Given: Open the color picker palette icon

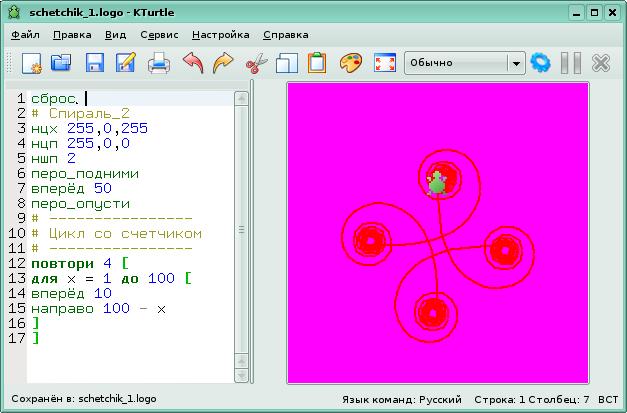Looking at the screenshot, I should pos(350,63).
